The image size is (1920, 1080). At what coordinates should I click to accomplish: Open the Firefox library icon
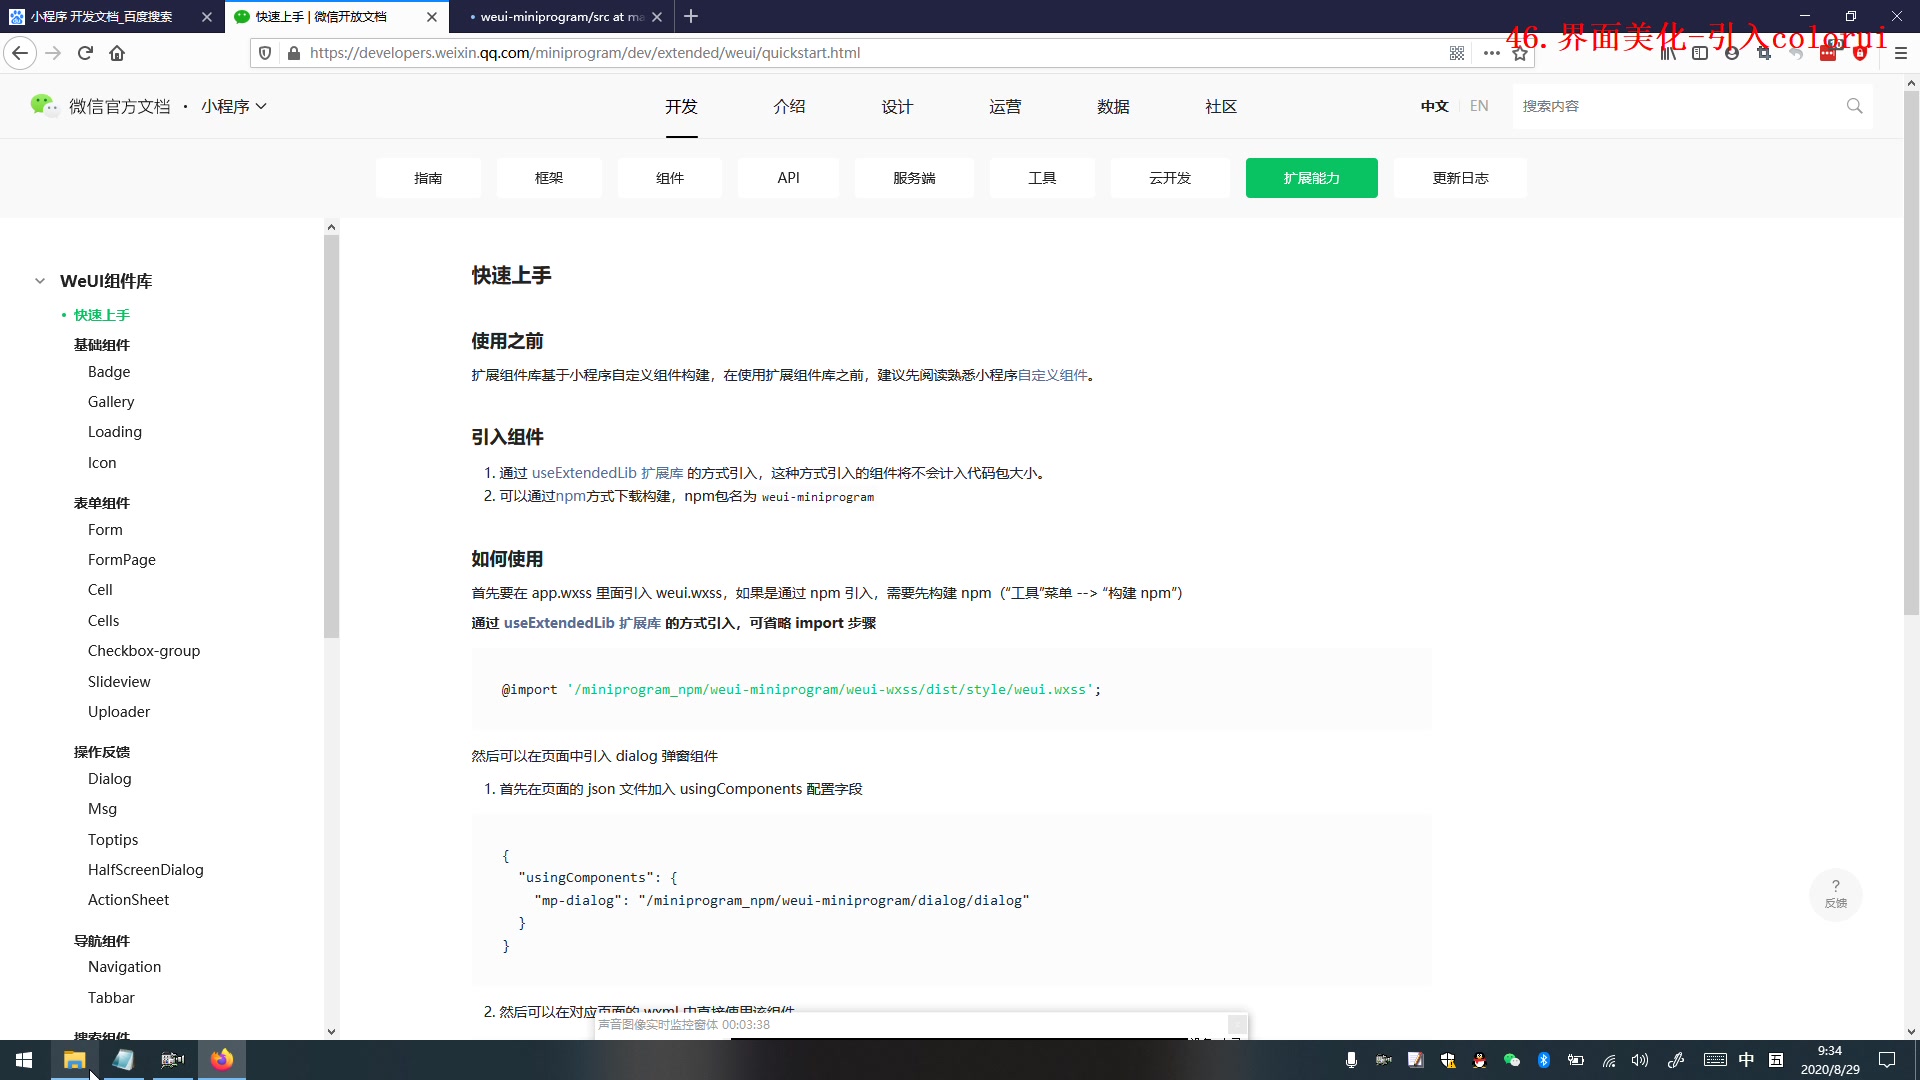tap(1668, 53)
